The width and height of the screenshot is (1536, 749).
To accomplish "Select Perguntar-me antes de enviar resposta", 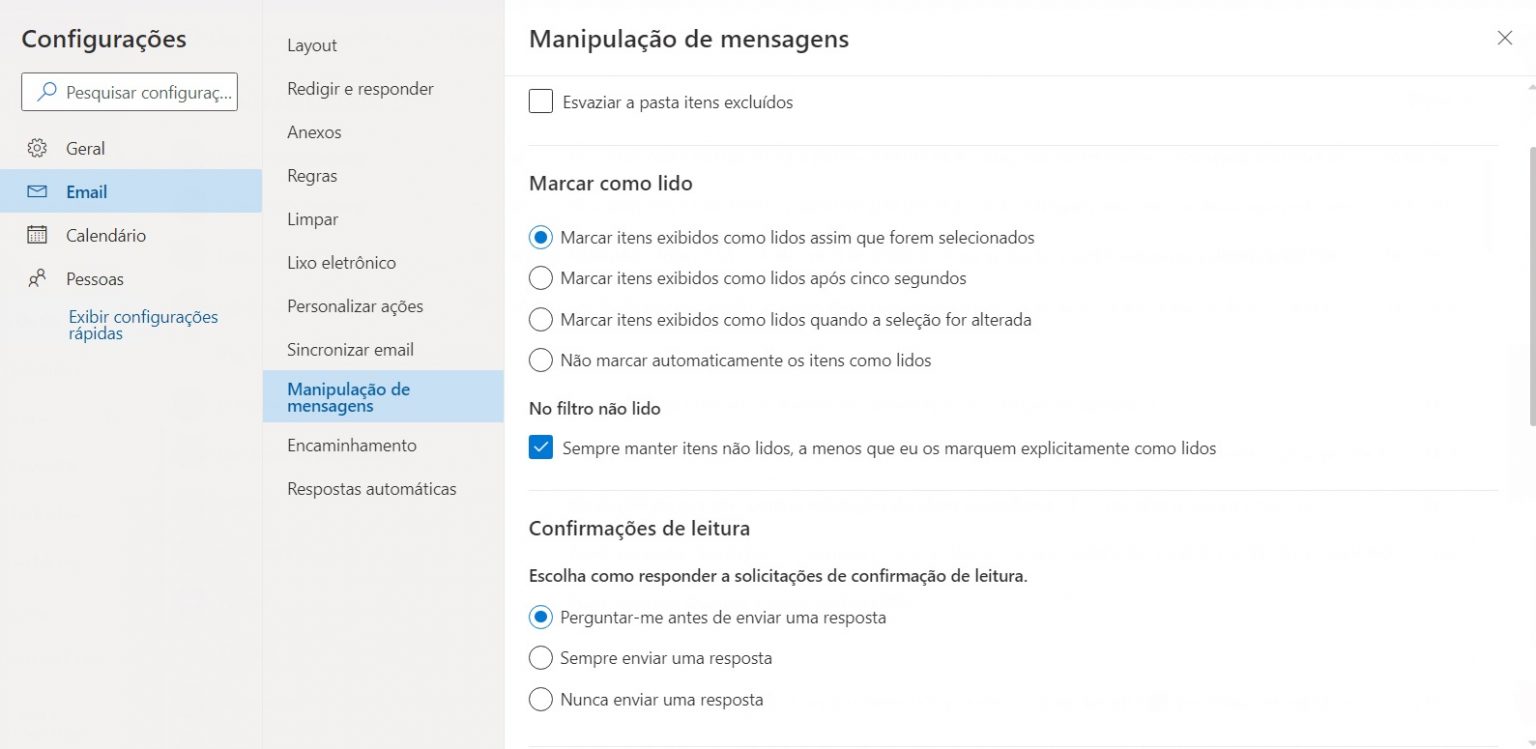I will click(x=541, y=617).
